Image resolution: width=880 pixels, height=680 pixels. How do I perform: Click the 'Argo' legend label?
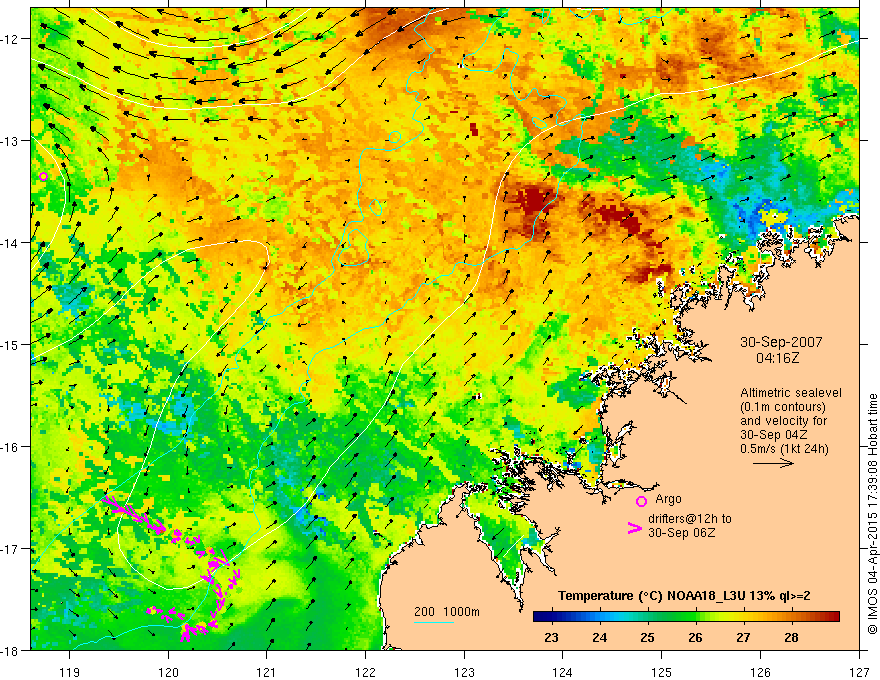click(x=668, y=499)
